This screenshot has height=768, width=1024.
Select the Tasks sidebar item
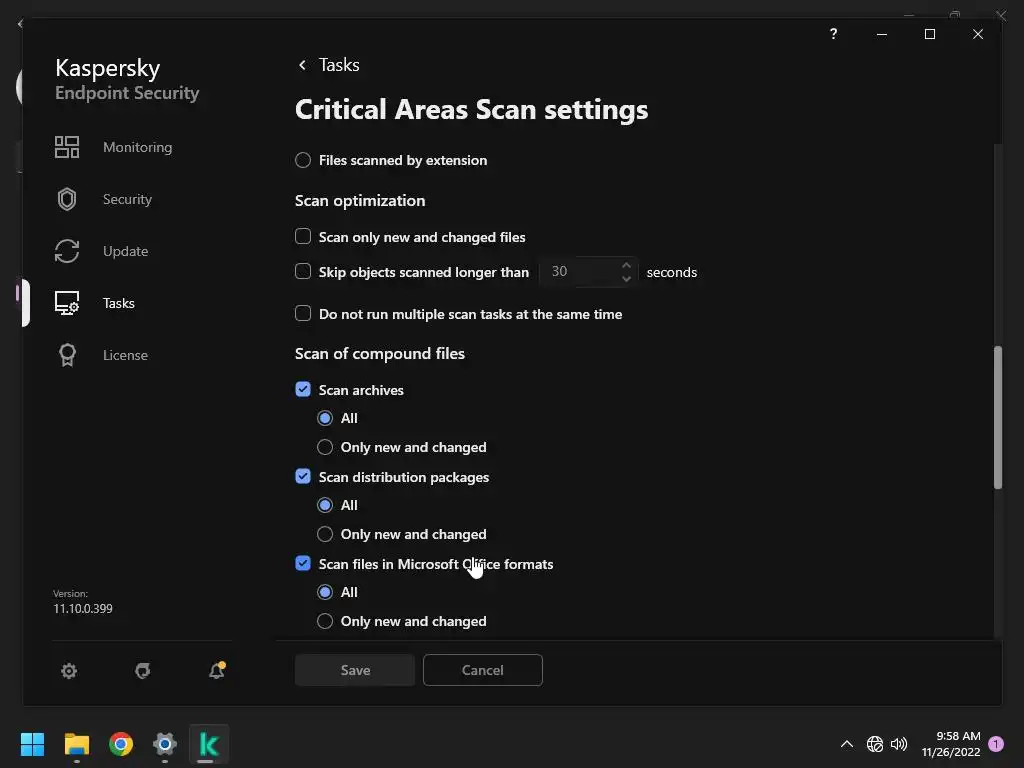[118, 303]
